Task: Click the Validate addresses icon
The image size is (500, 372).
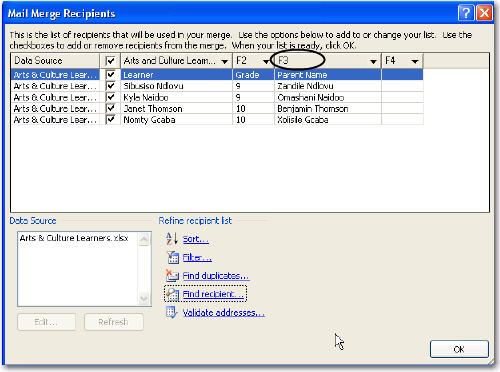Action: (172, 313)
